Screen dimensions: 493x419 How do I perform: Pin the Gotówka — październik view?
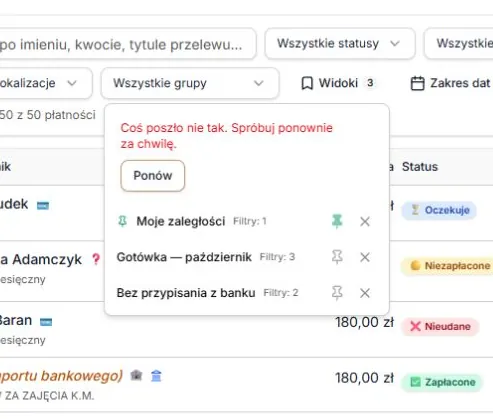337,257
